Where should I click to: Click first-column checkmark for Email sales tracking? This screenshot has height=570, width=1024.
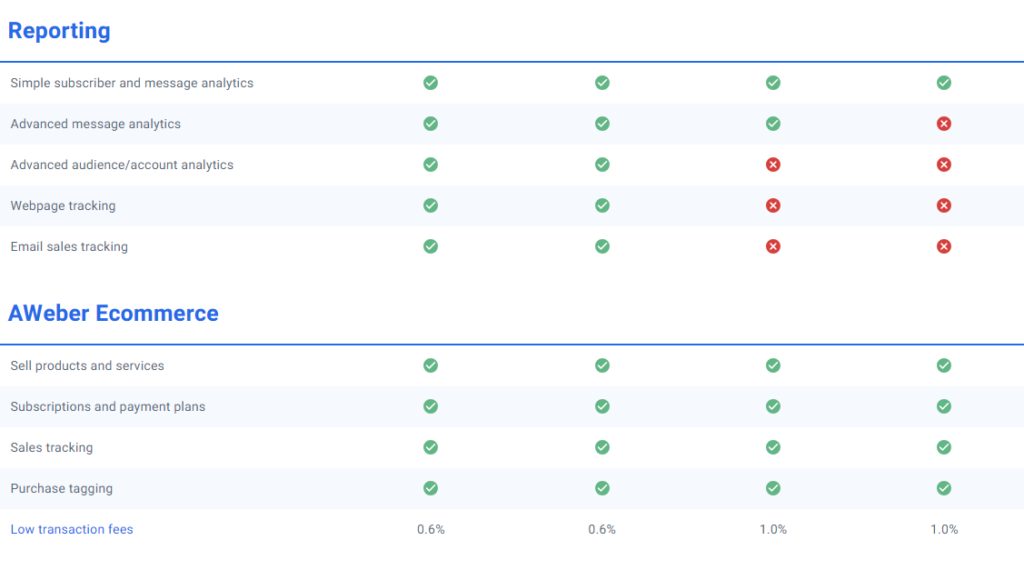coord(430,247)
